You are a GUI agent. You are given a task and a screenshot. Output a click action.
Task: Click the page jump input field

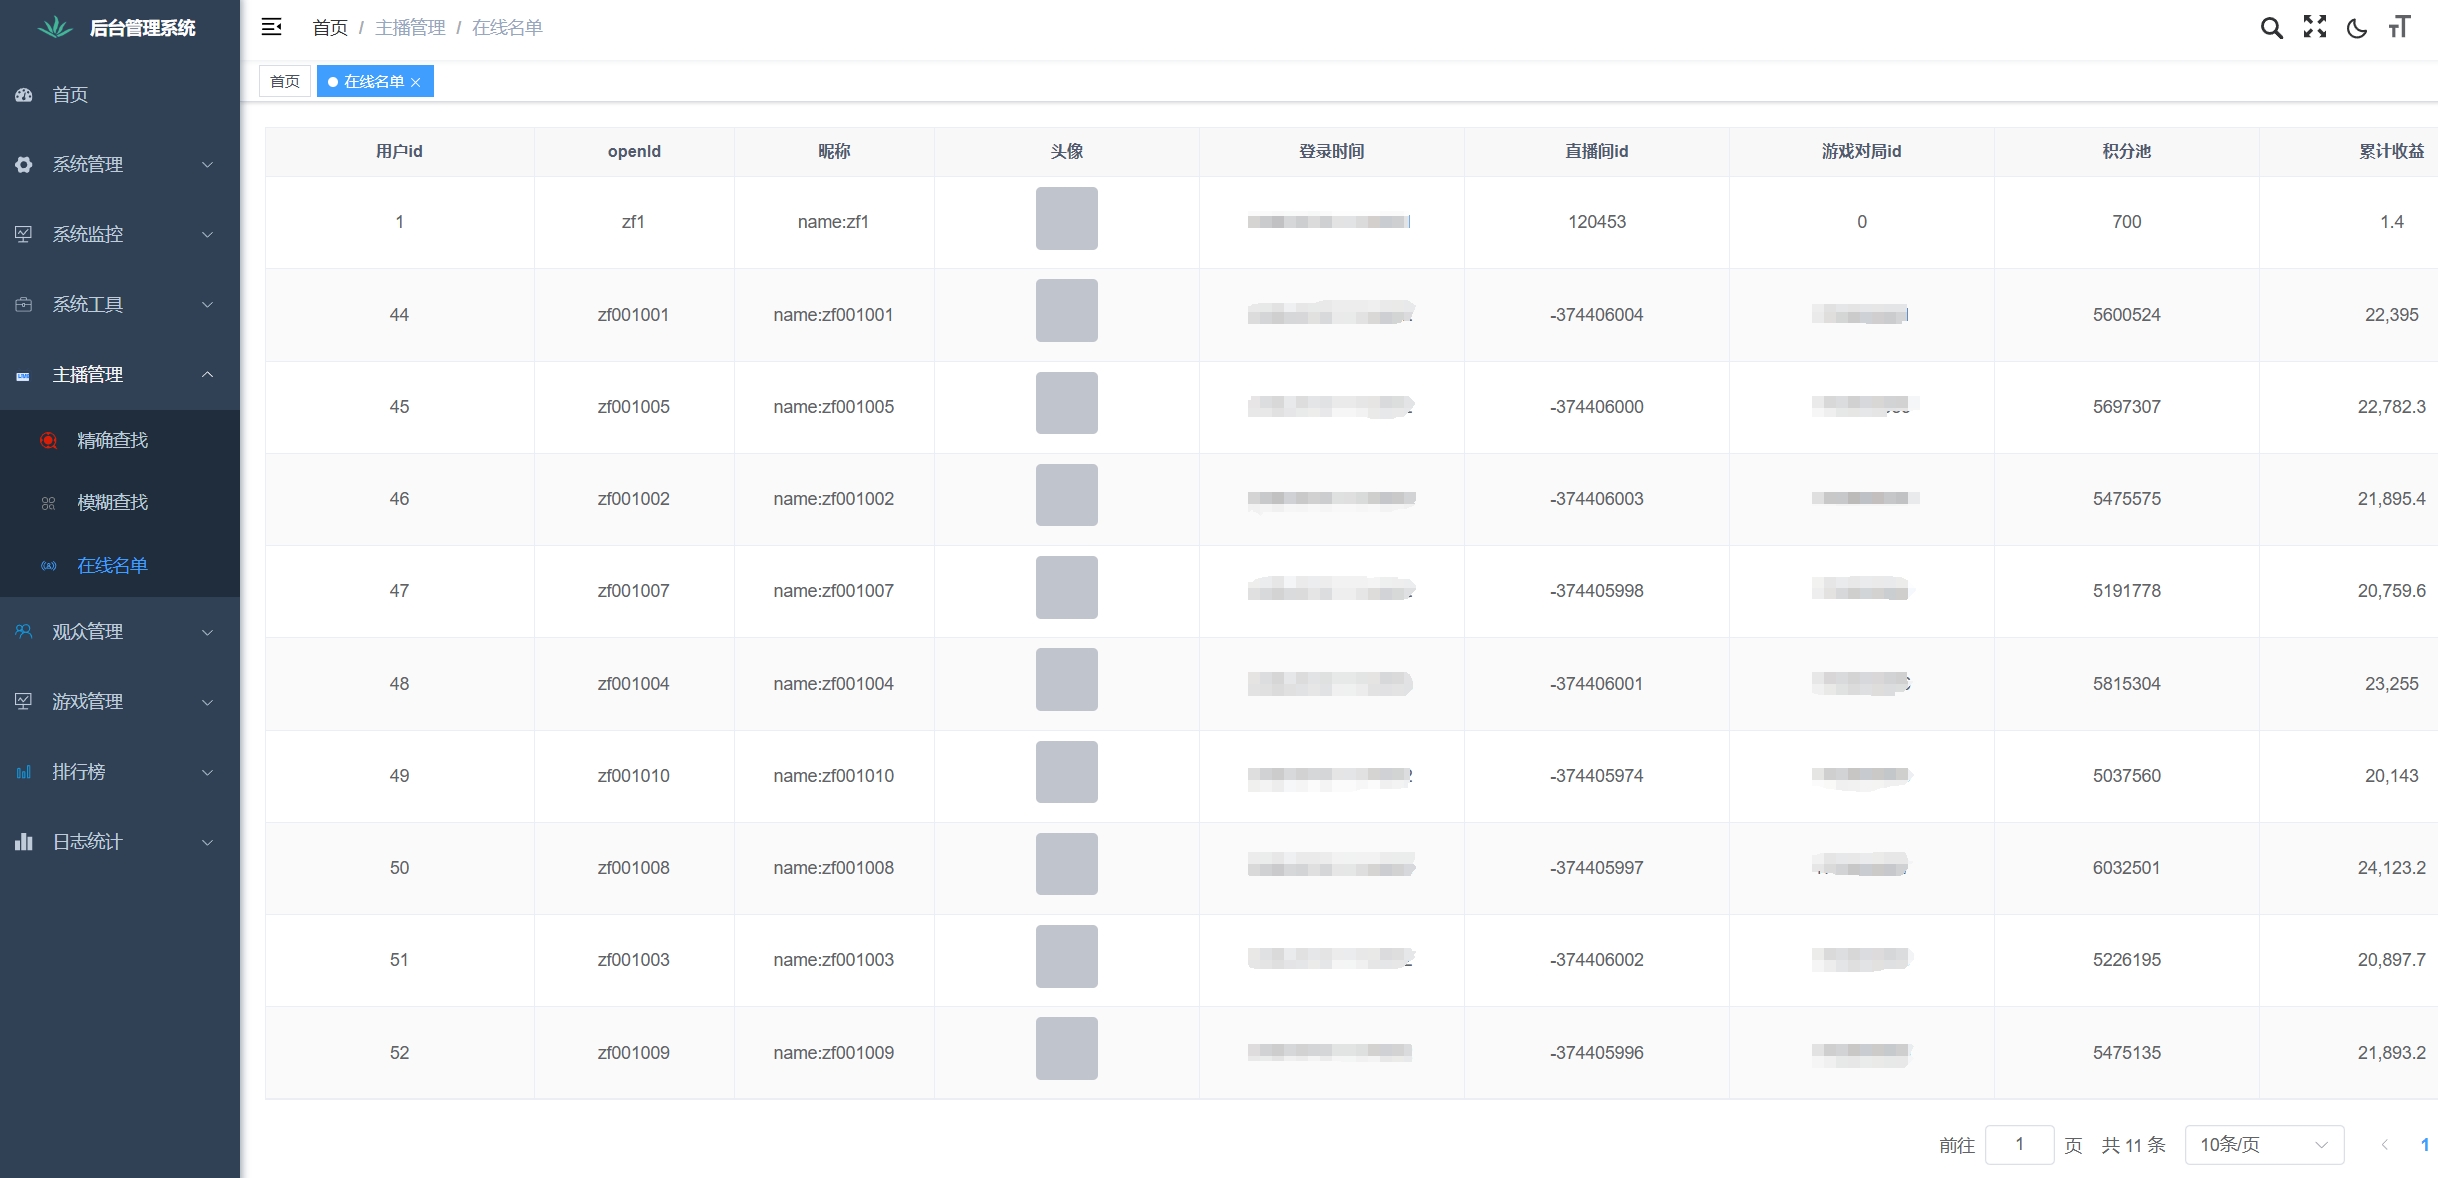(2019, 1144)
